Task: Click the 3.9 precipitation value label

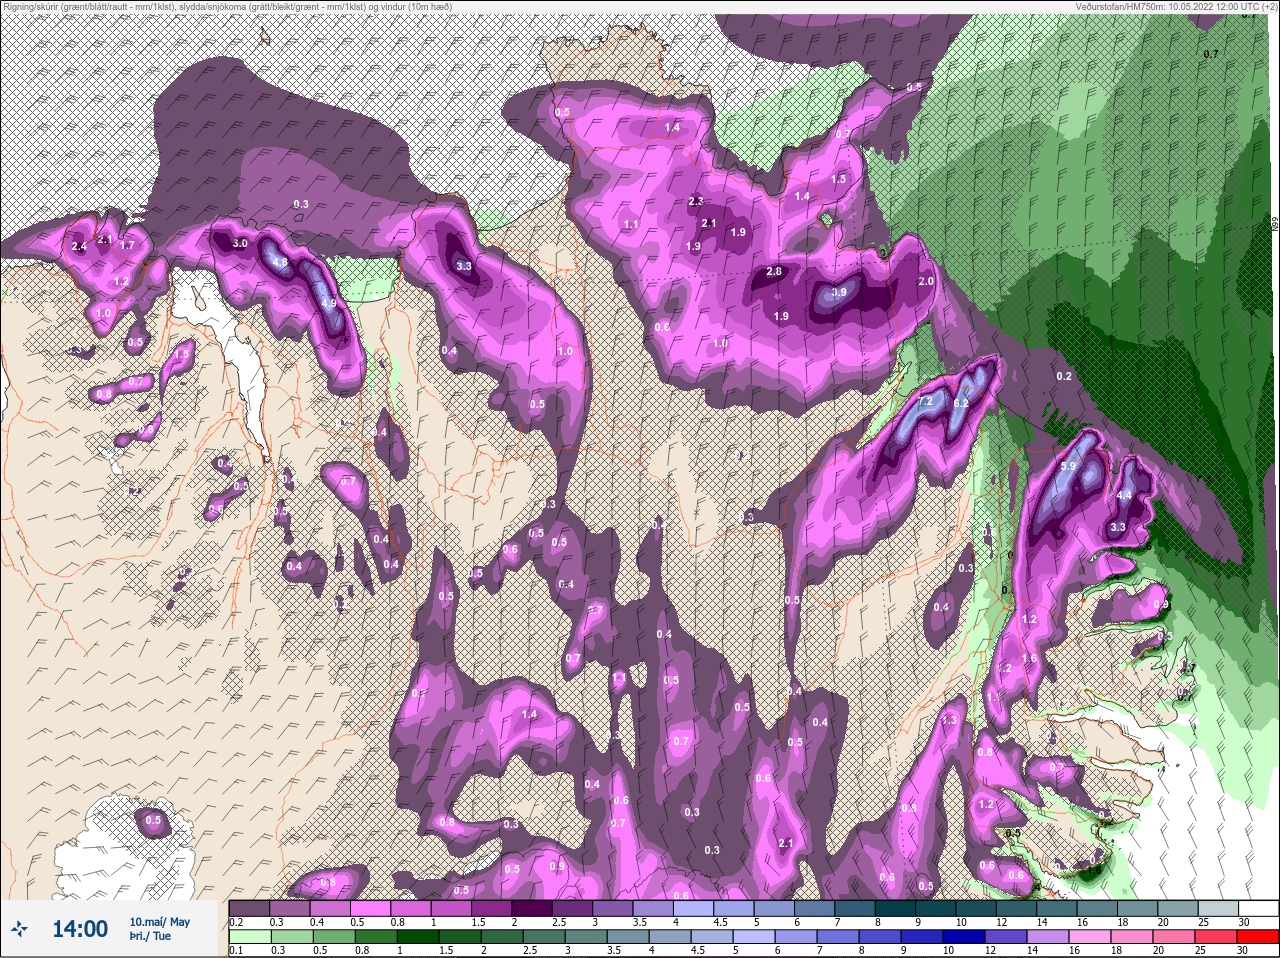Action: (839, 292)
